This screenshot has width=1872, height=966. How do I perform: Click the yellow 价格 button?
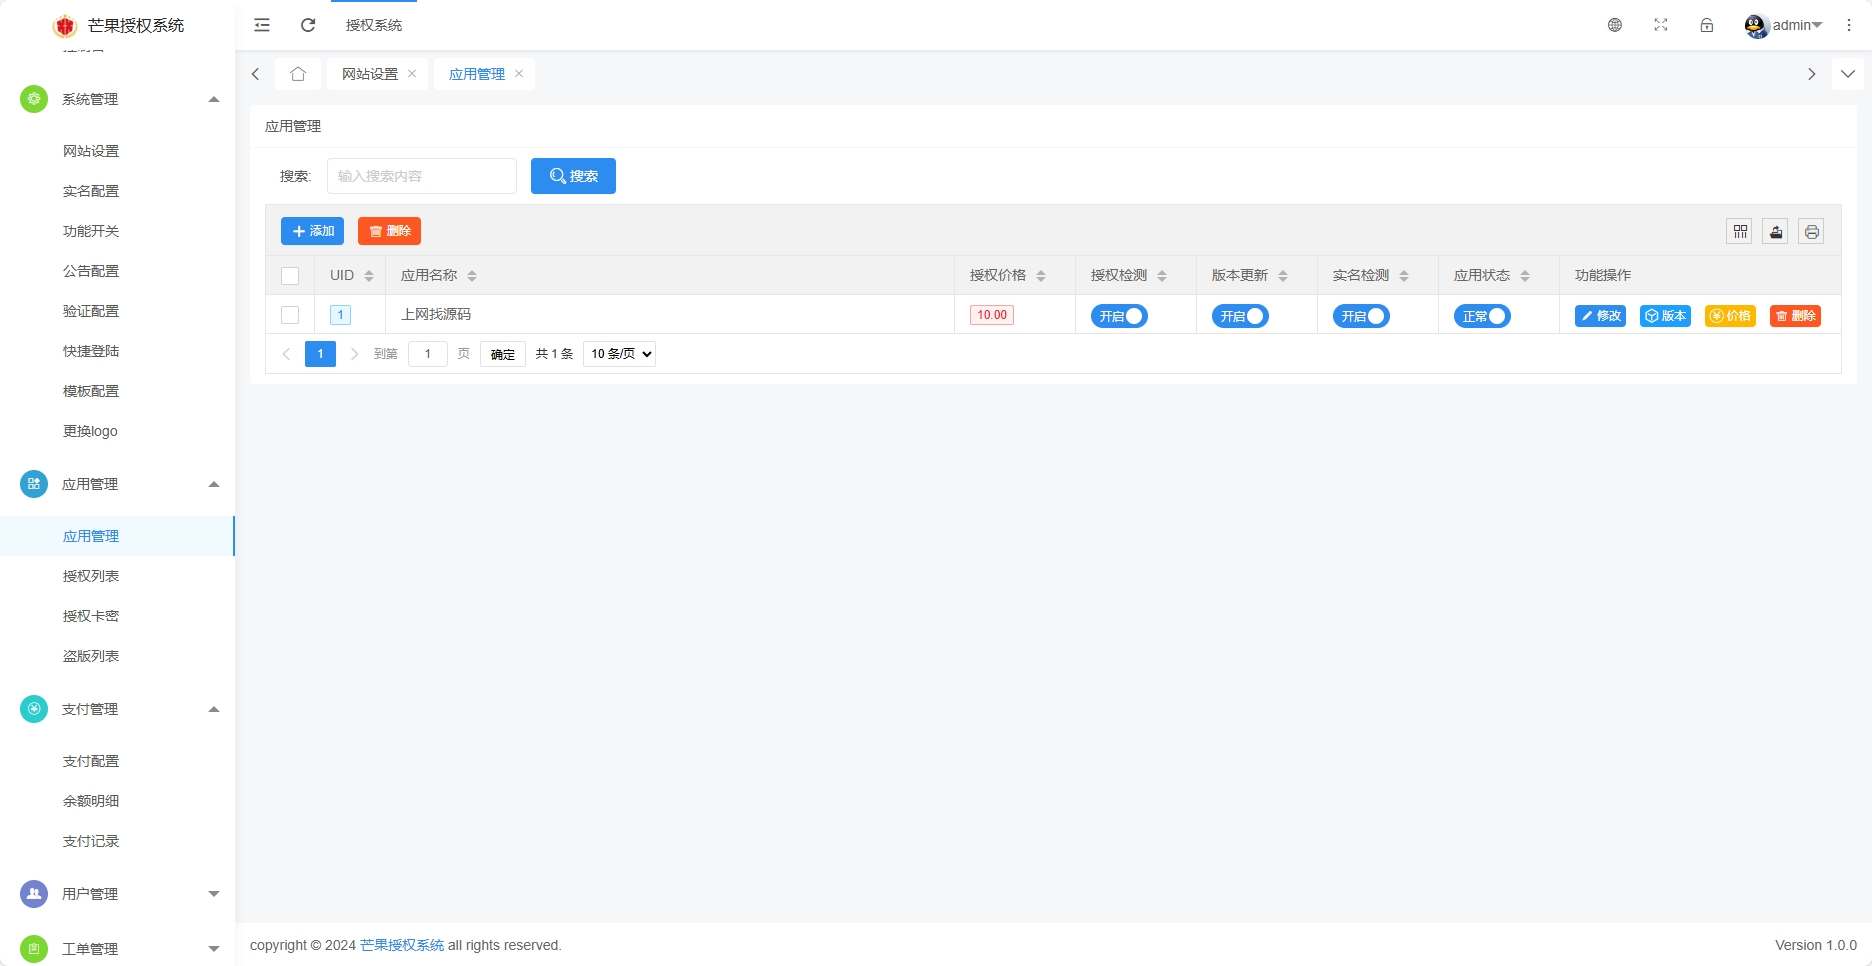tap(1730, 316)
